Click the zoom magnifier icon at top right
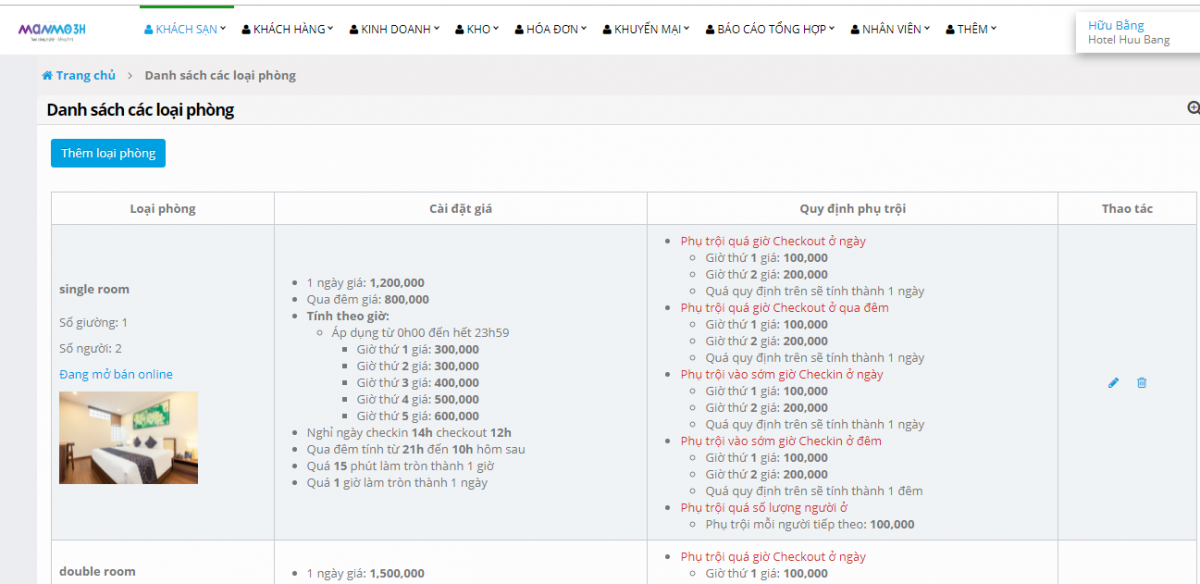 1193,109
